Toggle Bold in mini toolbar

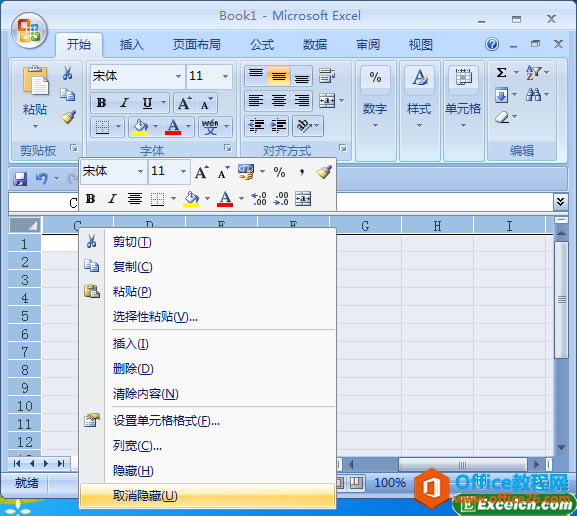[x=90, y=199]
